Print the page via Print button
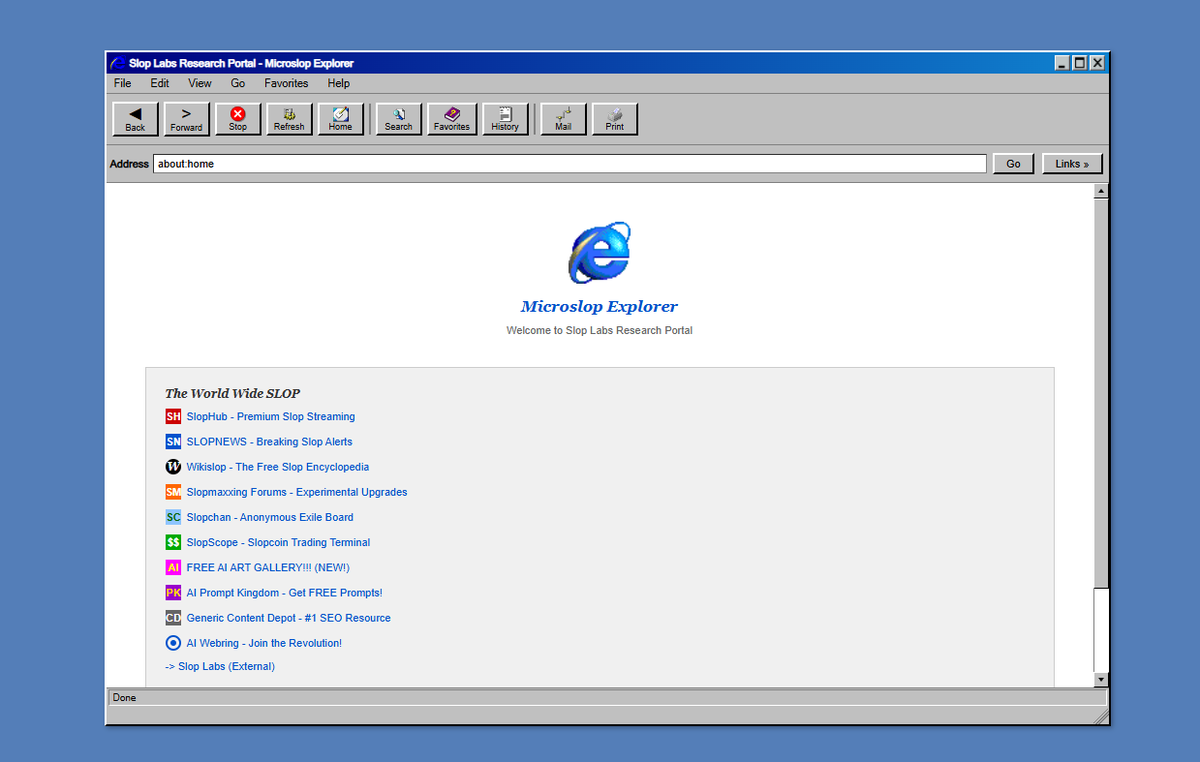 pyautogui.click(x=615, y=119)
